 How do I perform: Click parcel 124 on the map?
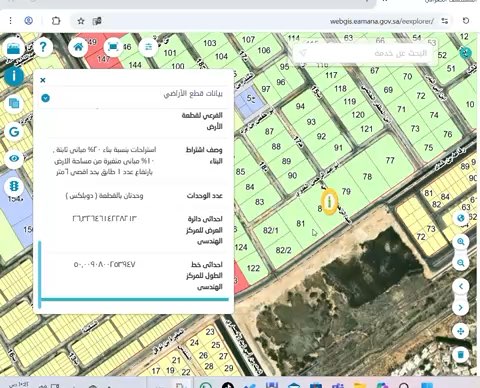point(241,247)
